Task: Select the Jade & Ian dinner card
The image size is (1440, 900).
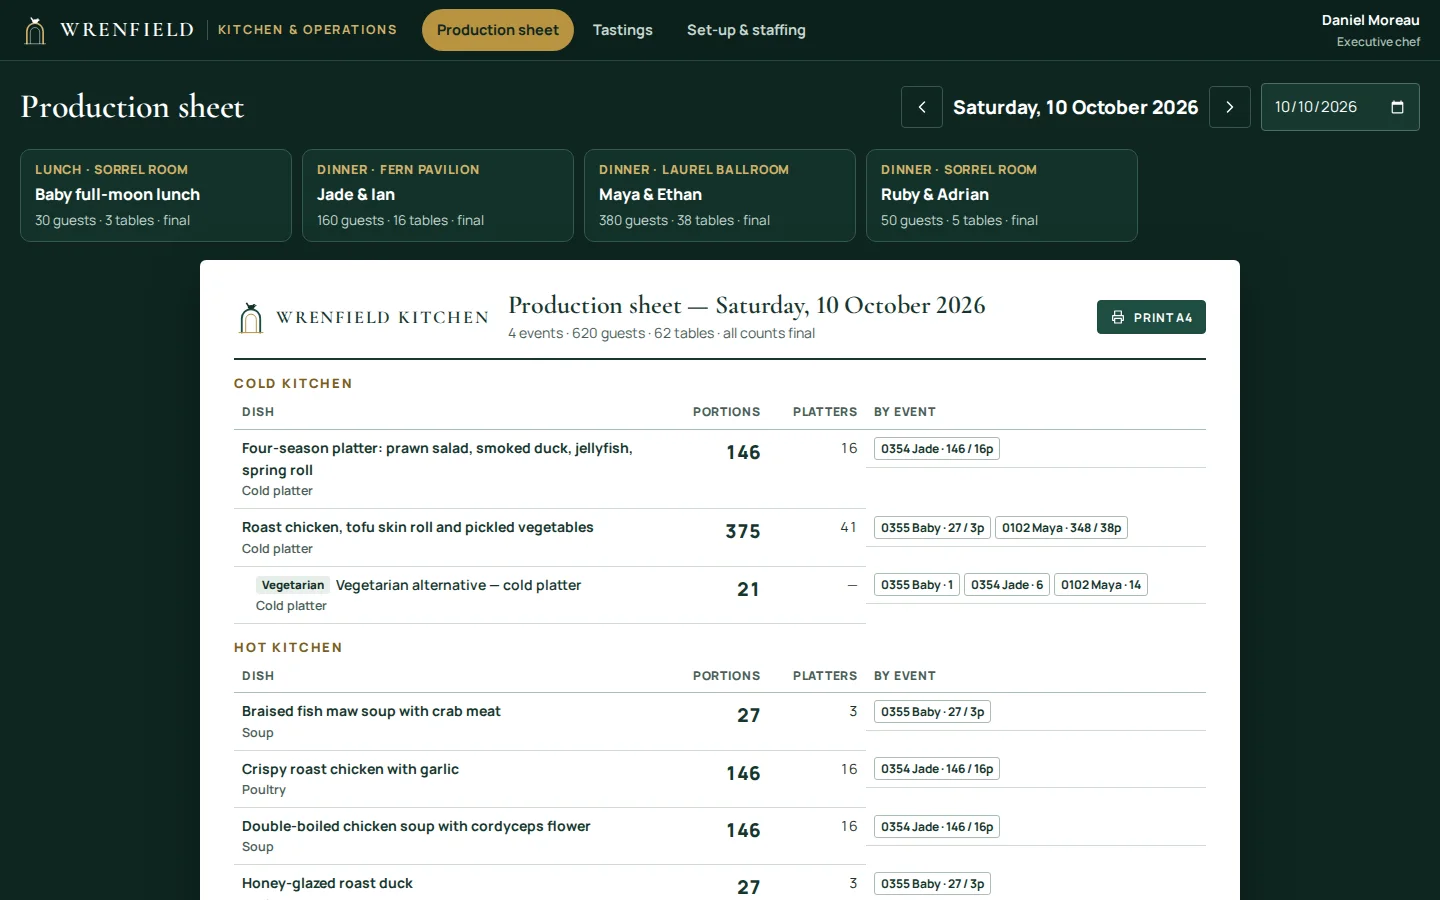Action: 438,195
